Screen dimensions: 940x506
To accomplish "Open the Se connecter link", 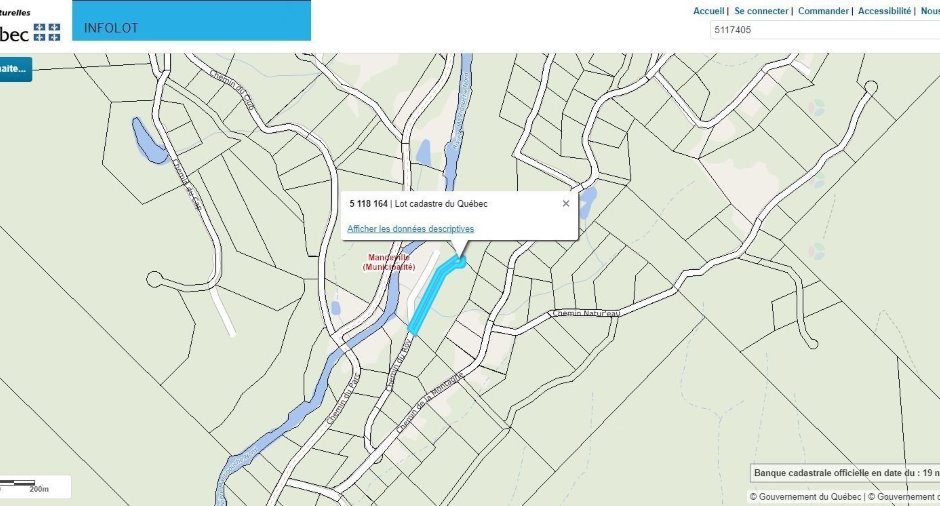I will pos(761,11).
